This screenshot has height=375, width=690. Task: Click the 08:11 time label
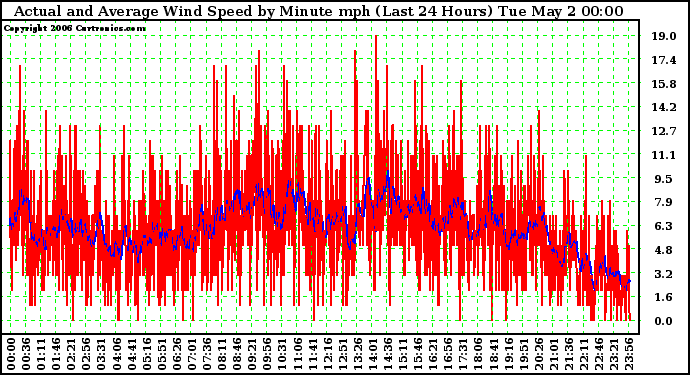tap(222, 354)
